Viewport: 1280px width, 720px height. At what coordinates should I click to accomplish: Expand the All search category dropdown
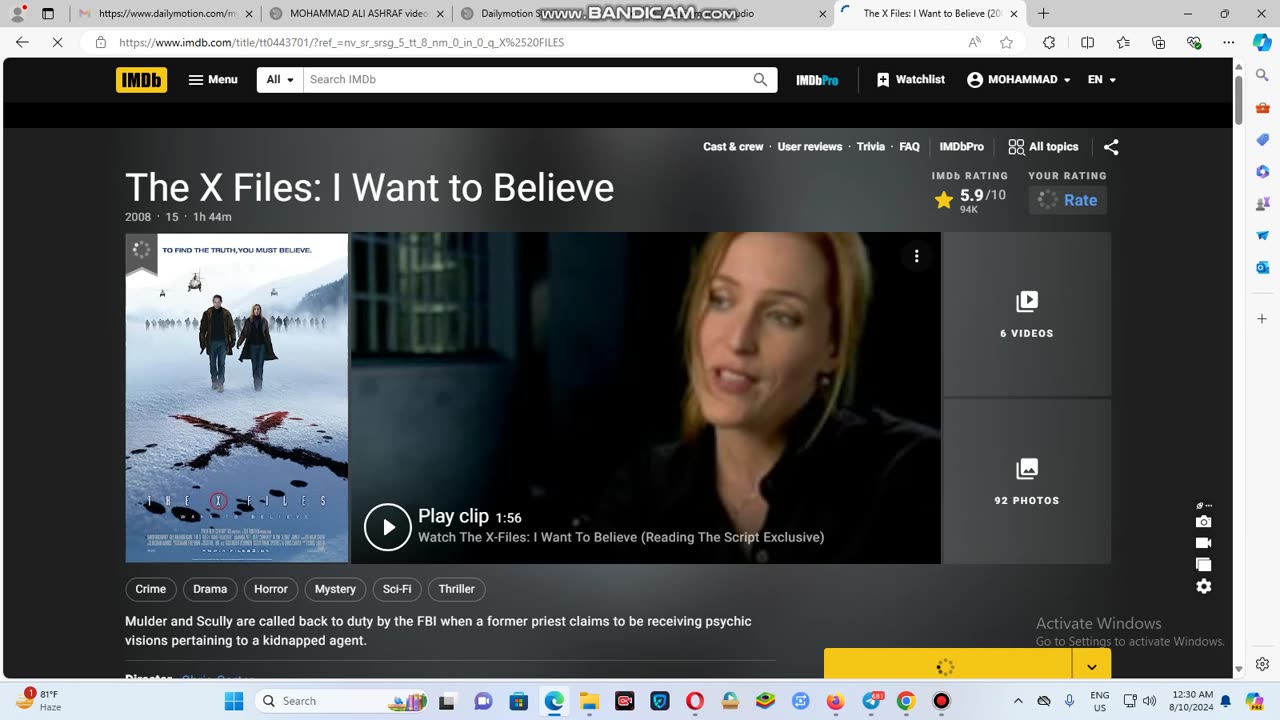pos(280,80)
